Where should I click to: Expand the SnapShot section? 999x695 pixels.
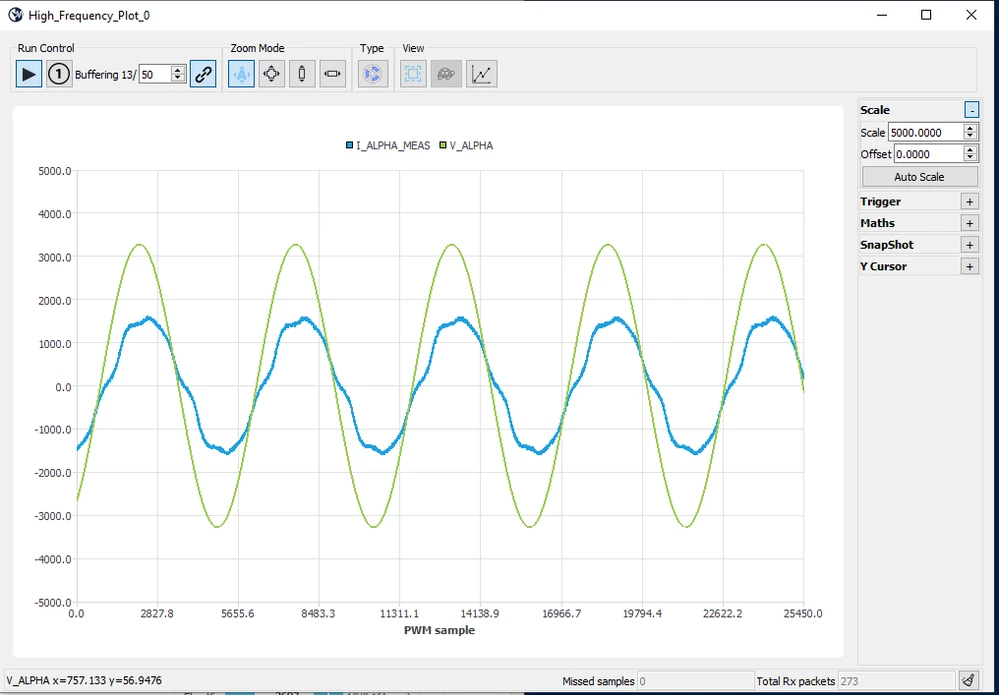(x=970, y=245)
